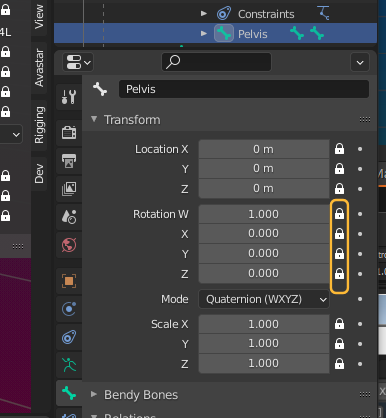
Task: Animate the Location X property dot
Action: coord(360,149)
